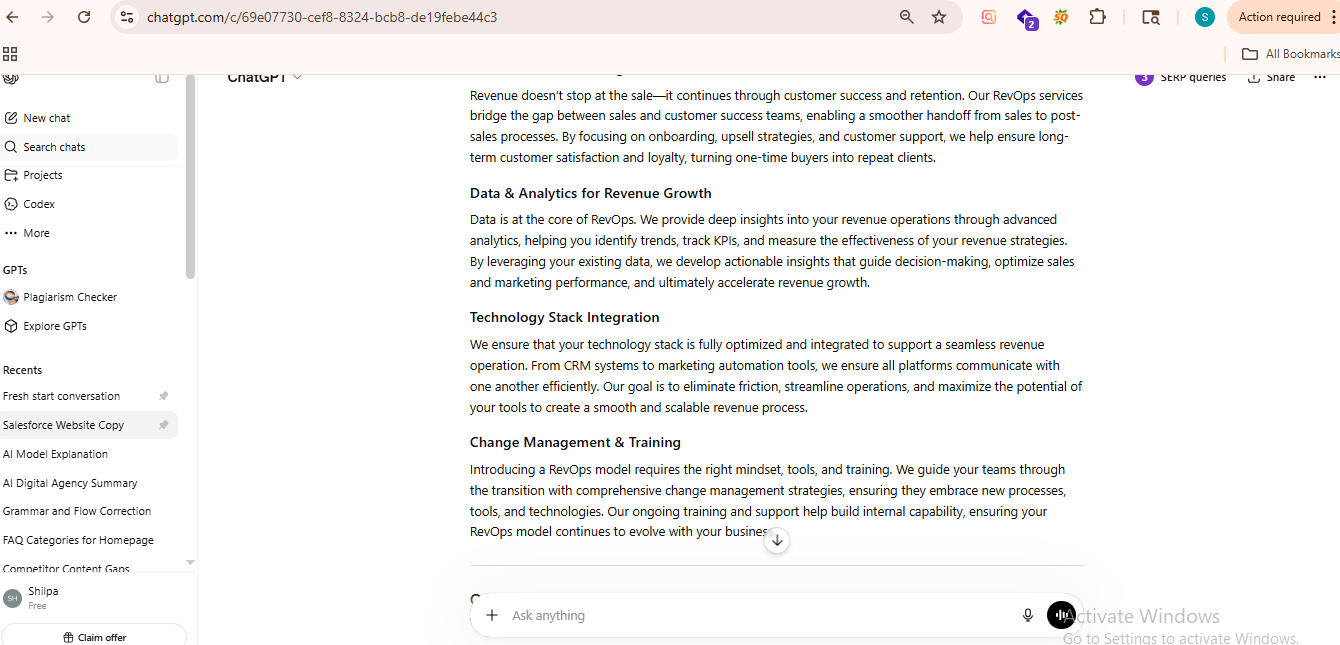The height and width of the screenshot is (645, 1340).
Task: Open the blue extension with badge 2
Action: [x=1026, y=18]
